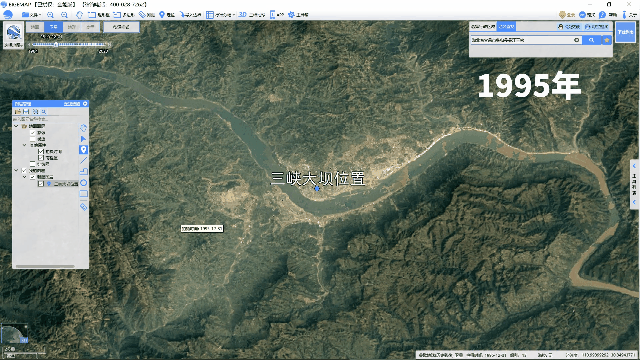640x360 pixels.
Task: Collapse the top map layer folder
Action: point(16,126)
